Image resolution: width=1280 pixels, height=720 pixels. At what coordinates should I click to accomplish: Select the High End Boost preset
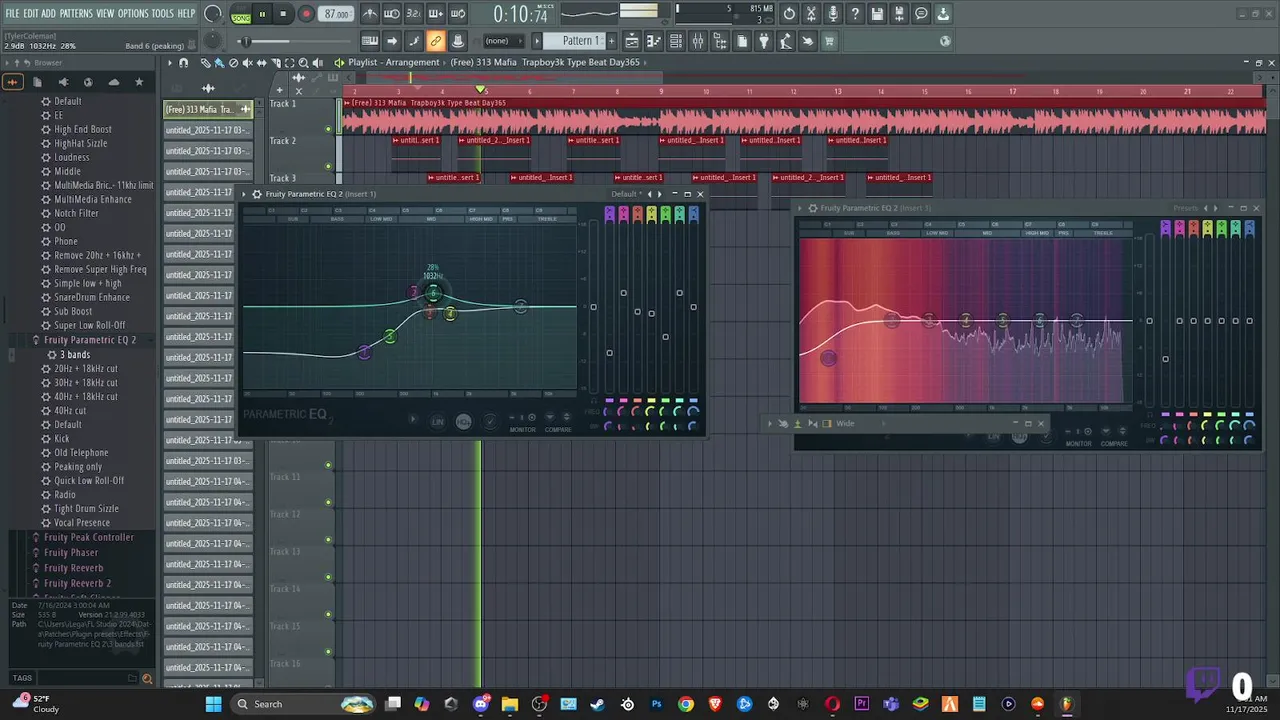(x=83, y=129)
